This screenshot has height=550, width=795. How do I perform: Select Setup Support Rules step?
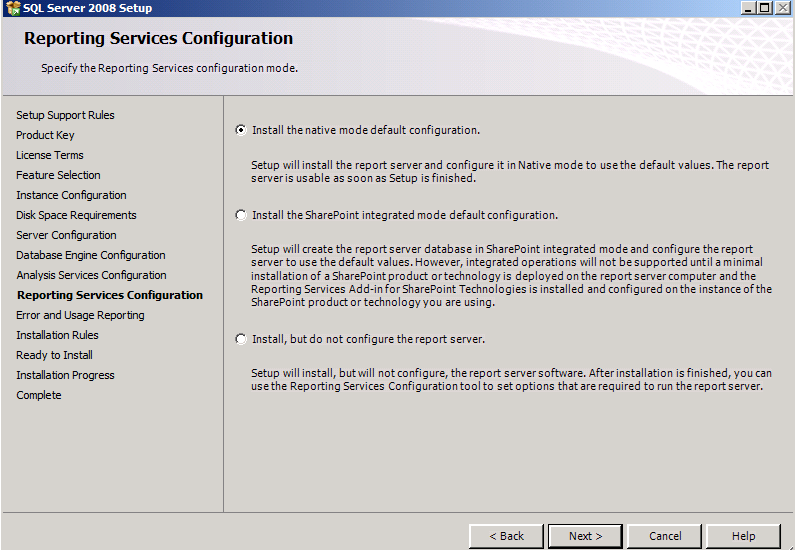point(65,115)
